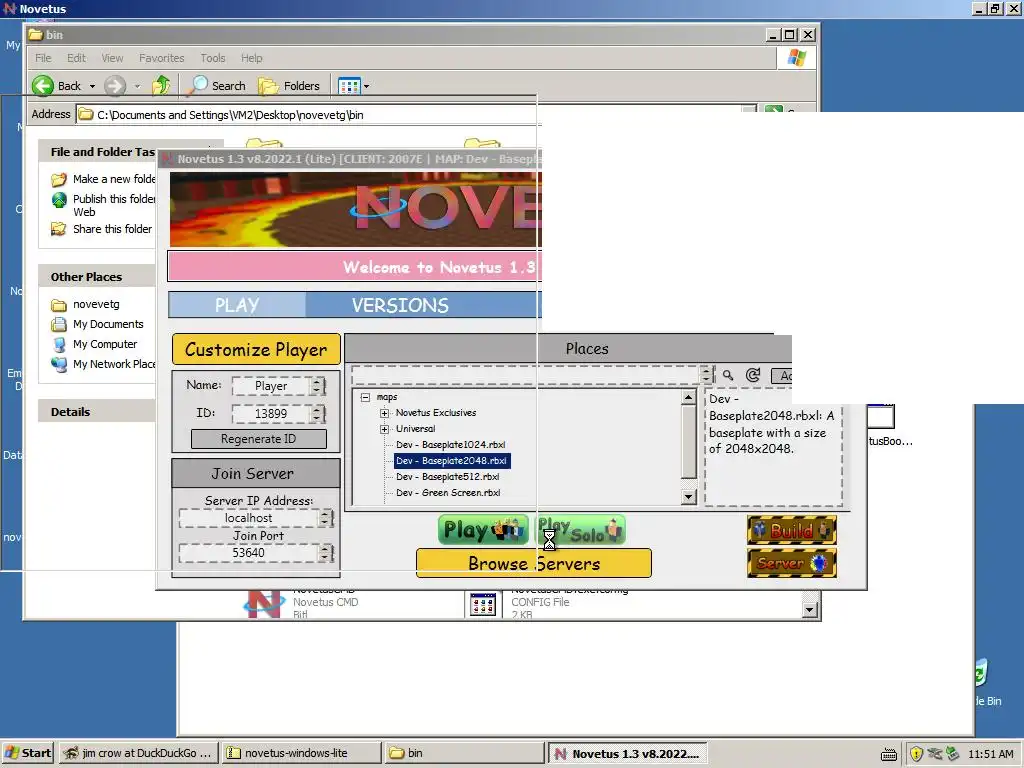
Task: Open the Forward history dropdown arrow
Action: pyautogui.click(x=137, y=86)
